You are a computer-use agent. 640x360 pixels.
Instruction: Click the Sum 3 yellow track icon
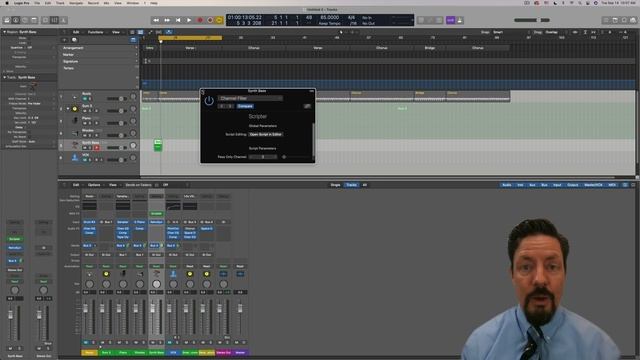(75, 109)
